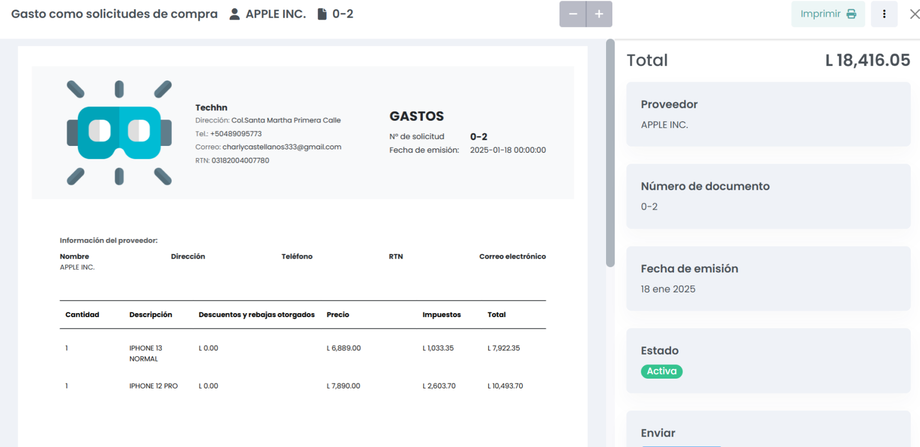Click the Descripción column header
This screenshot has height=447, width=920.
tap(151, 314)
